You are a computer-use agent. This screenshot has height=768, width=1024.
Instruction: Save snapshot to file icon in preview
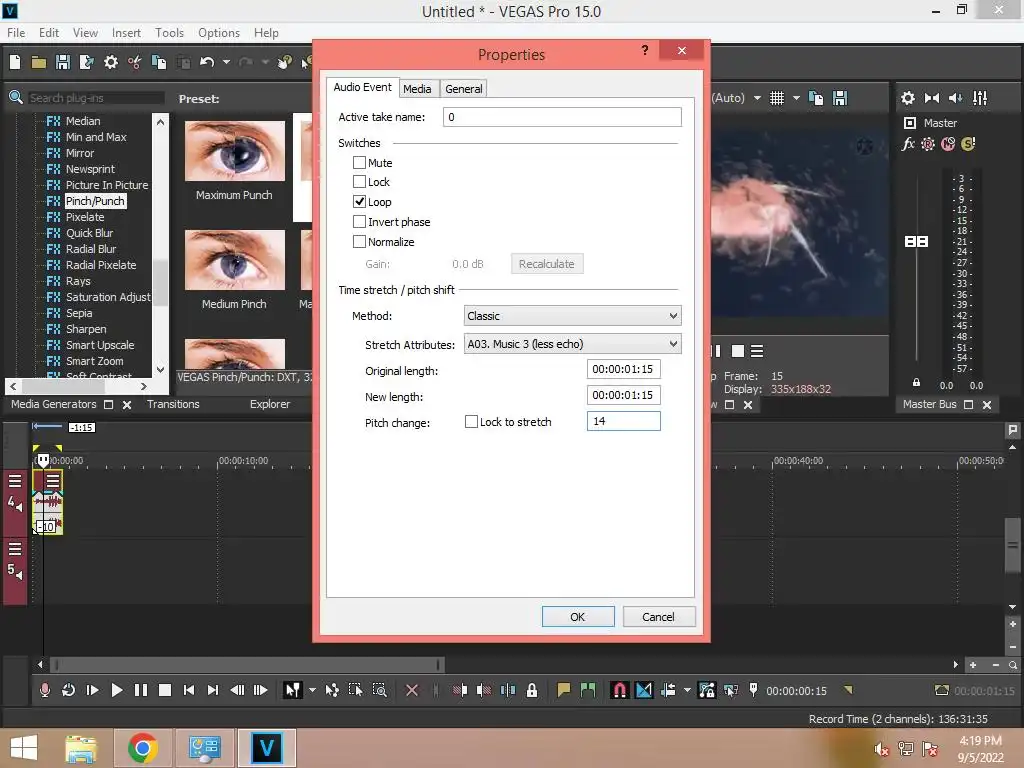(840, 98)
